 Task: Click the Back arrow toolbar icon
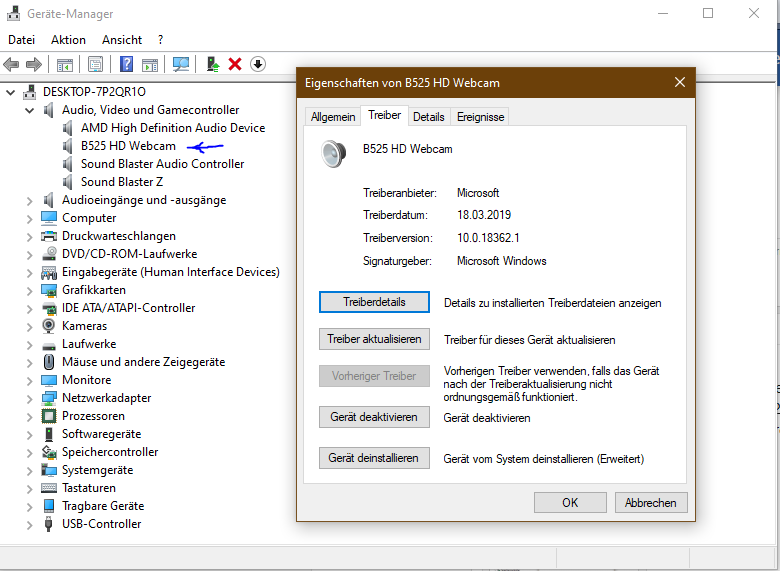(11, 64)
